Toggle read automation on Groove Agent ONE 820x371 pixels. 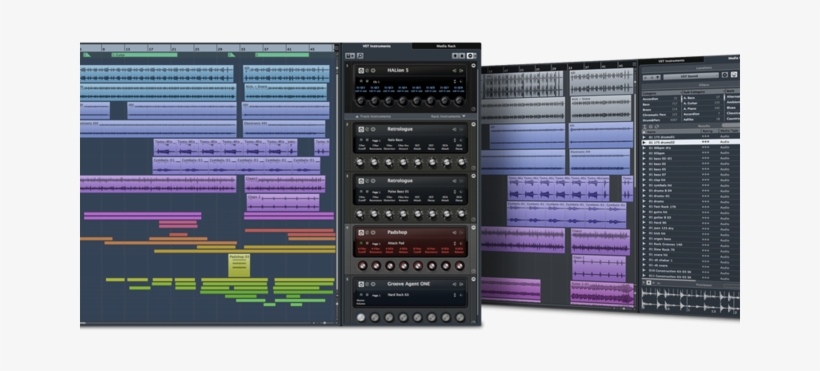361,295
